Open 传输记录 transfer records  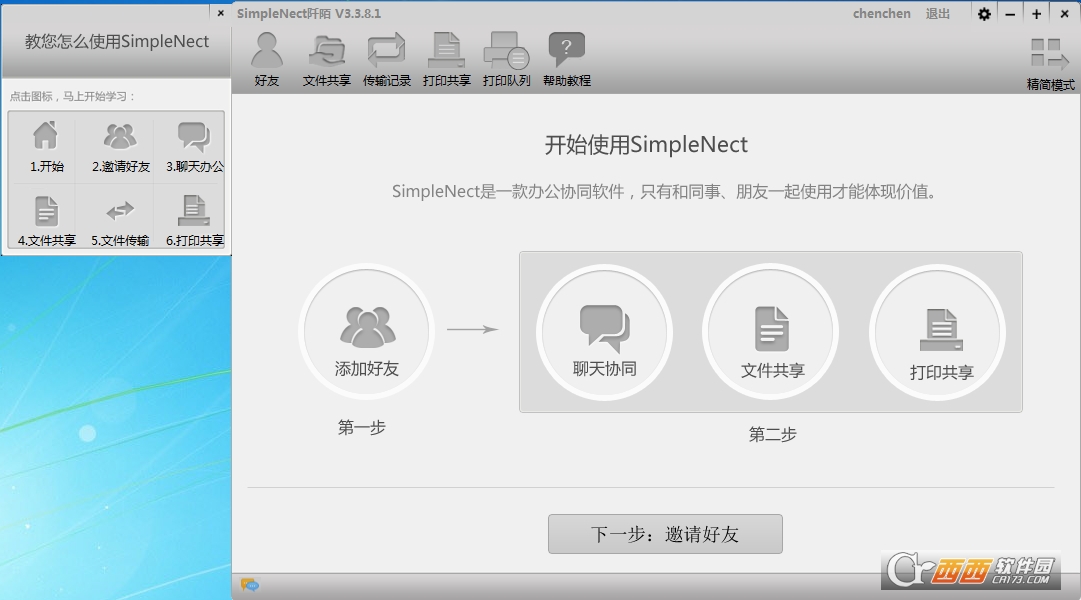(x=387, y=59)
